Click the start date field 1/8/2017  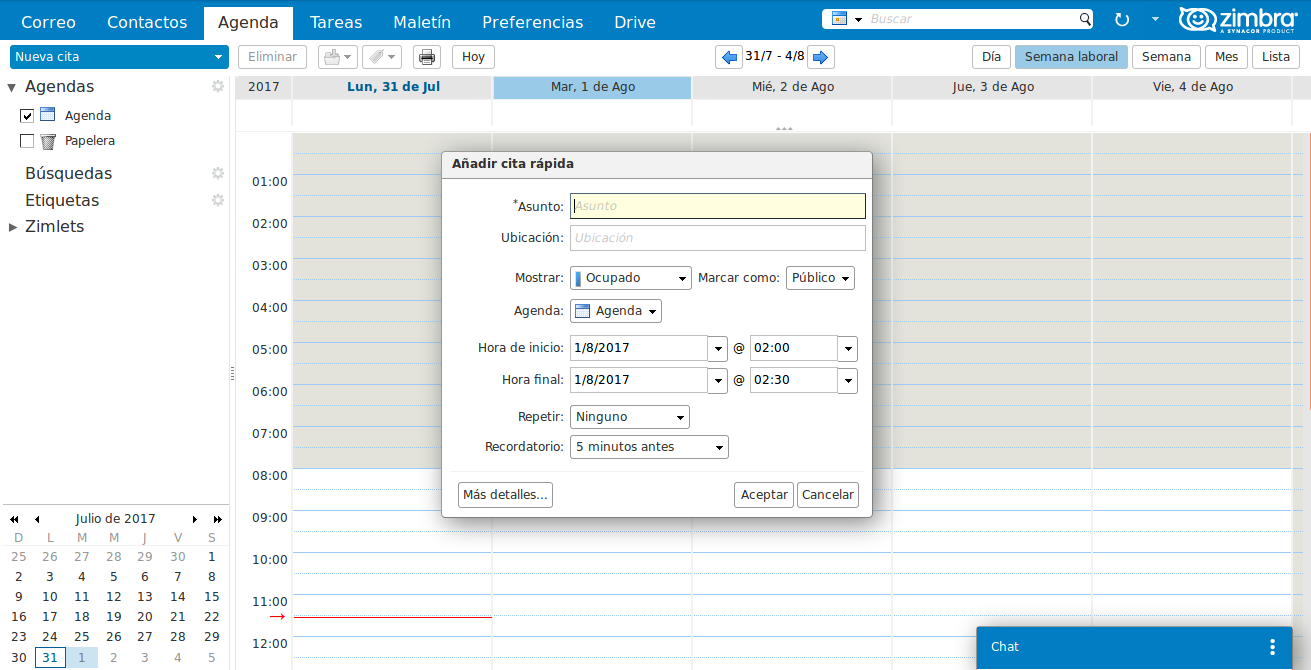[639, 349]
